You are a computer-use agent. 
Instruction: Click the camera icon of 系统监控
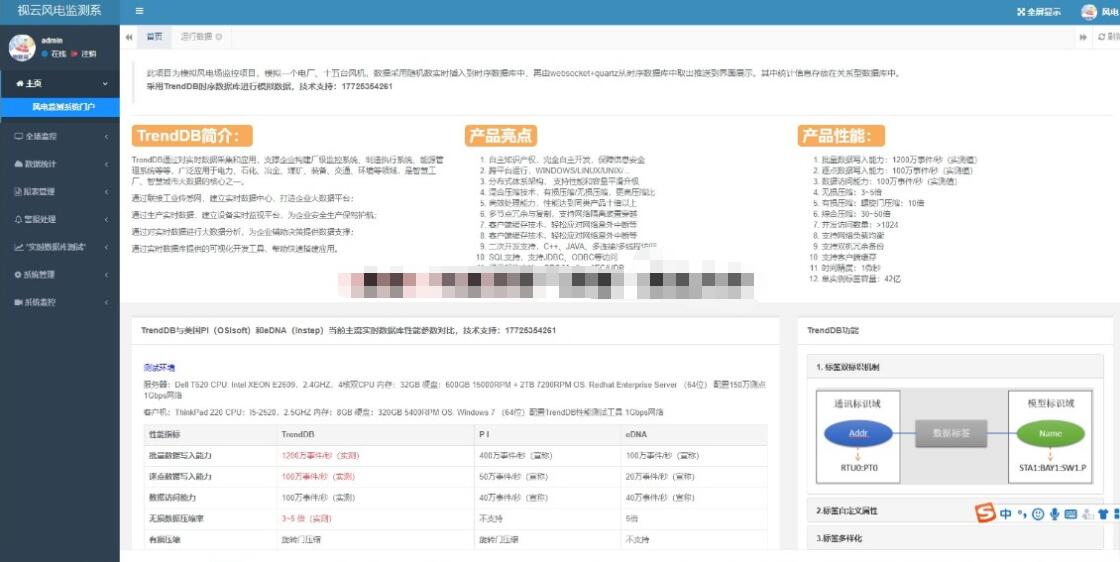tap(19, 302)
